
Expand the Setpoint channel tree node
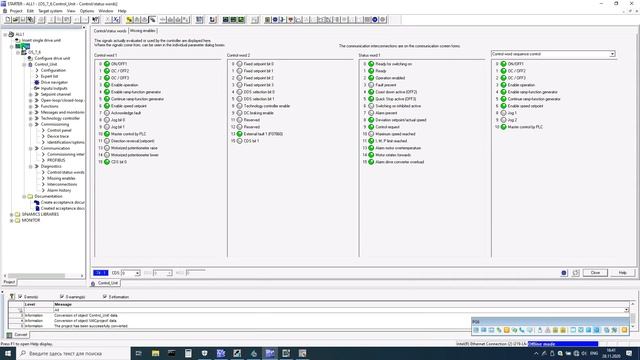click(31, 94)
